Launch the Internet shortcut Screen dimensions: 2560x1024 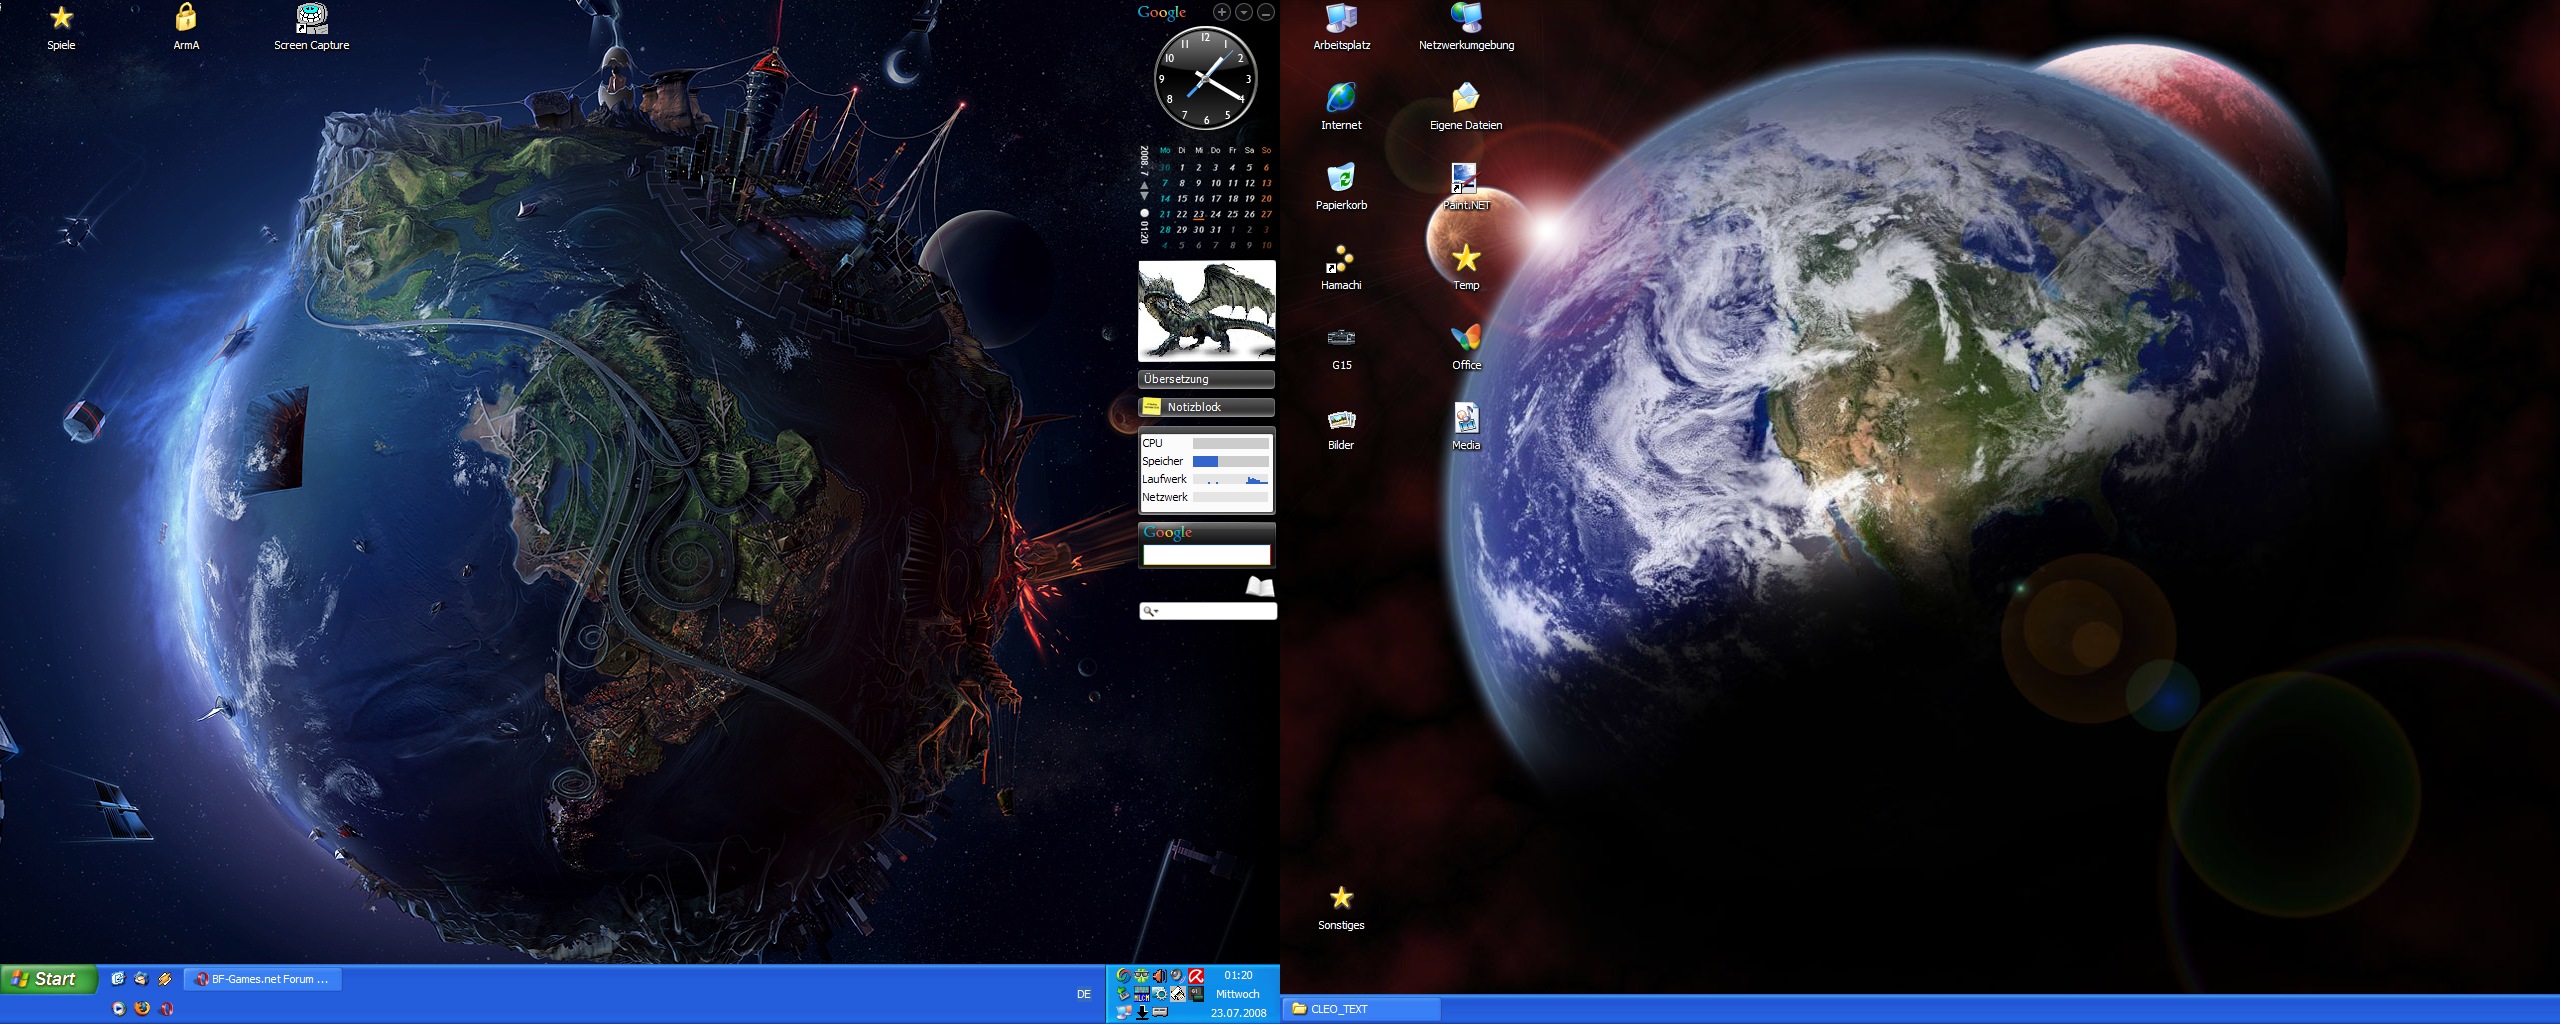pyautogui.click(x=1341, y=106)
